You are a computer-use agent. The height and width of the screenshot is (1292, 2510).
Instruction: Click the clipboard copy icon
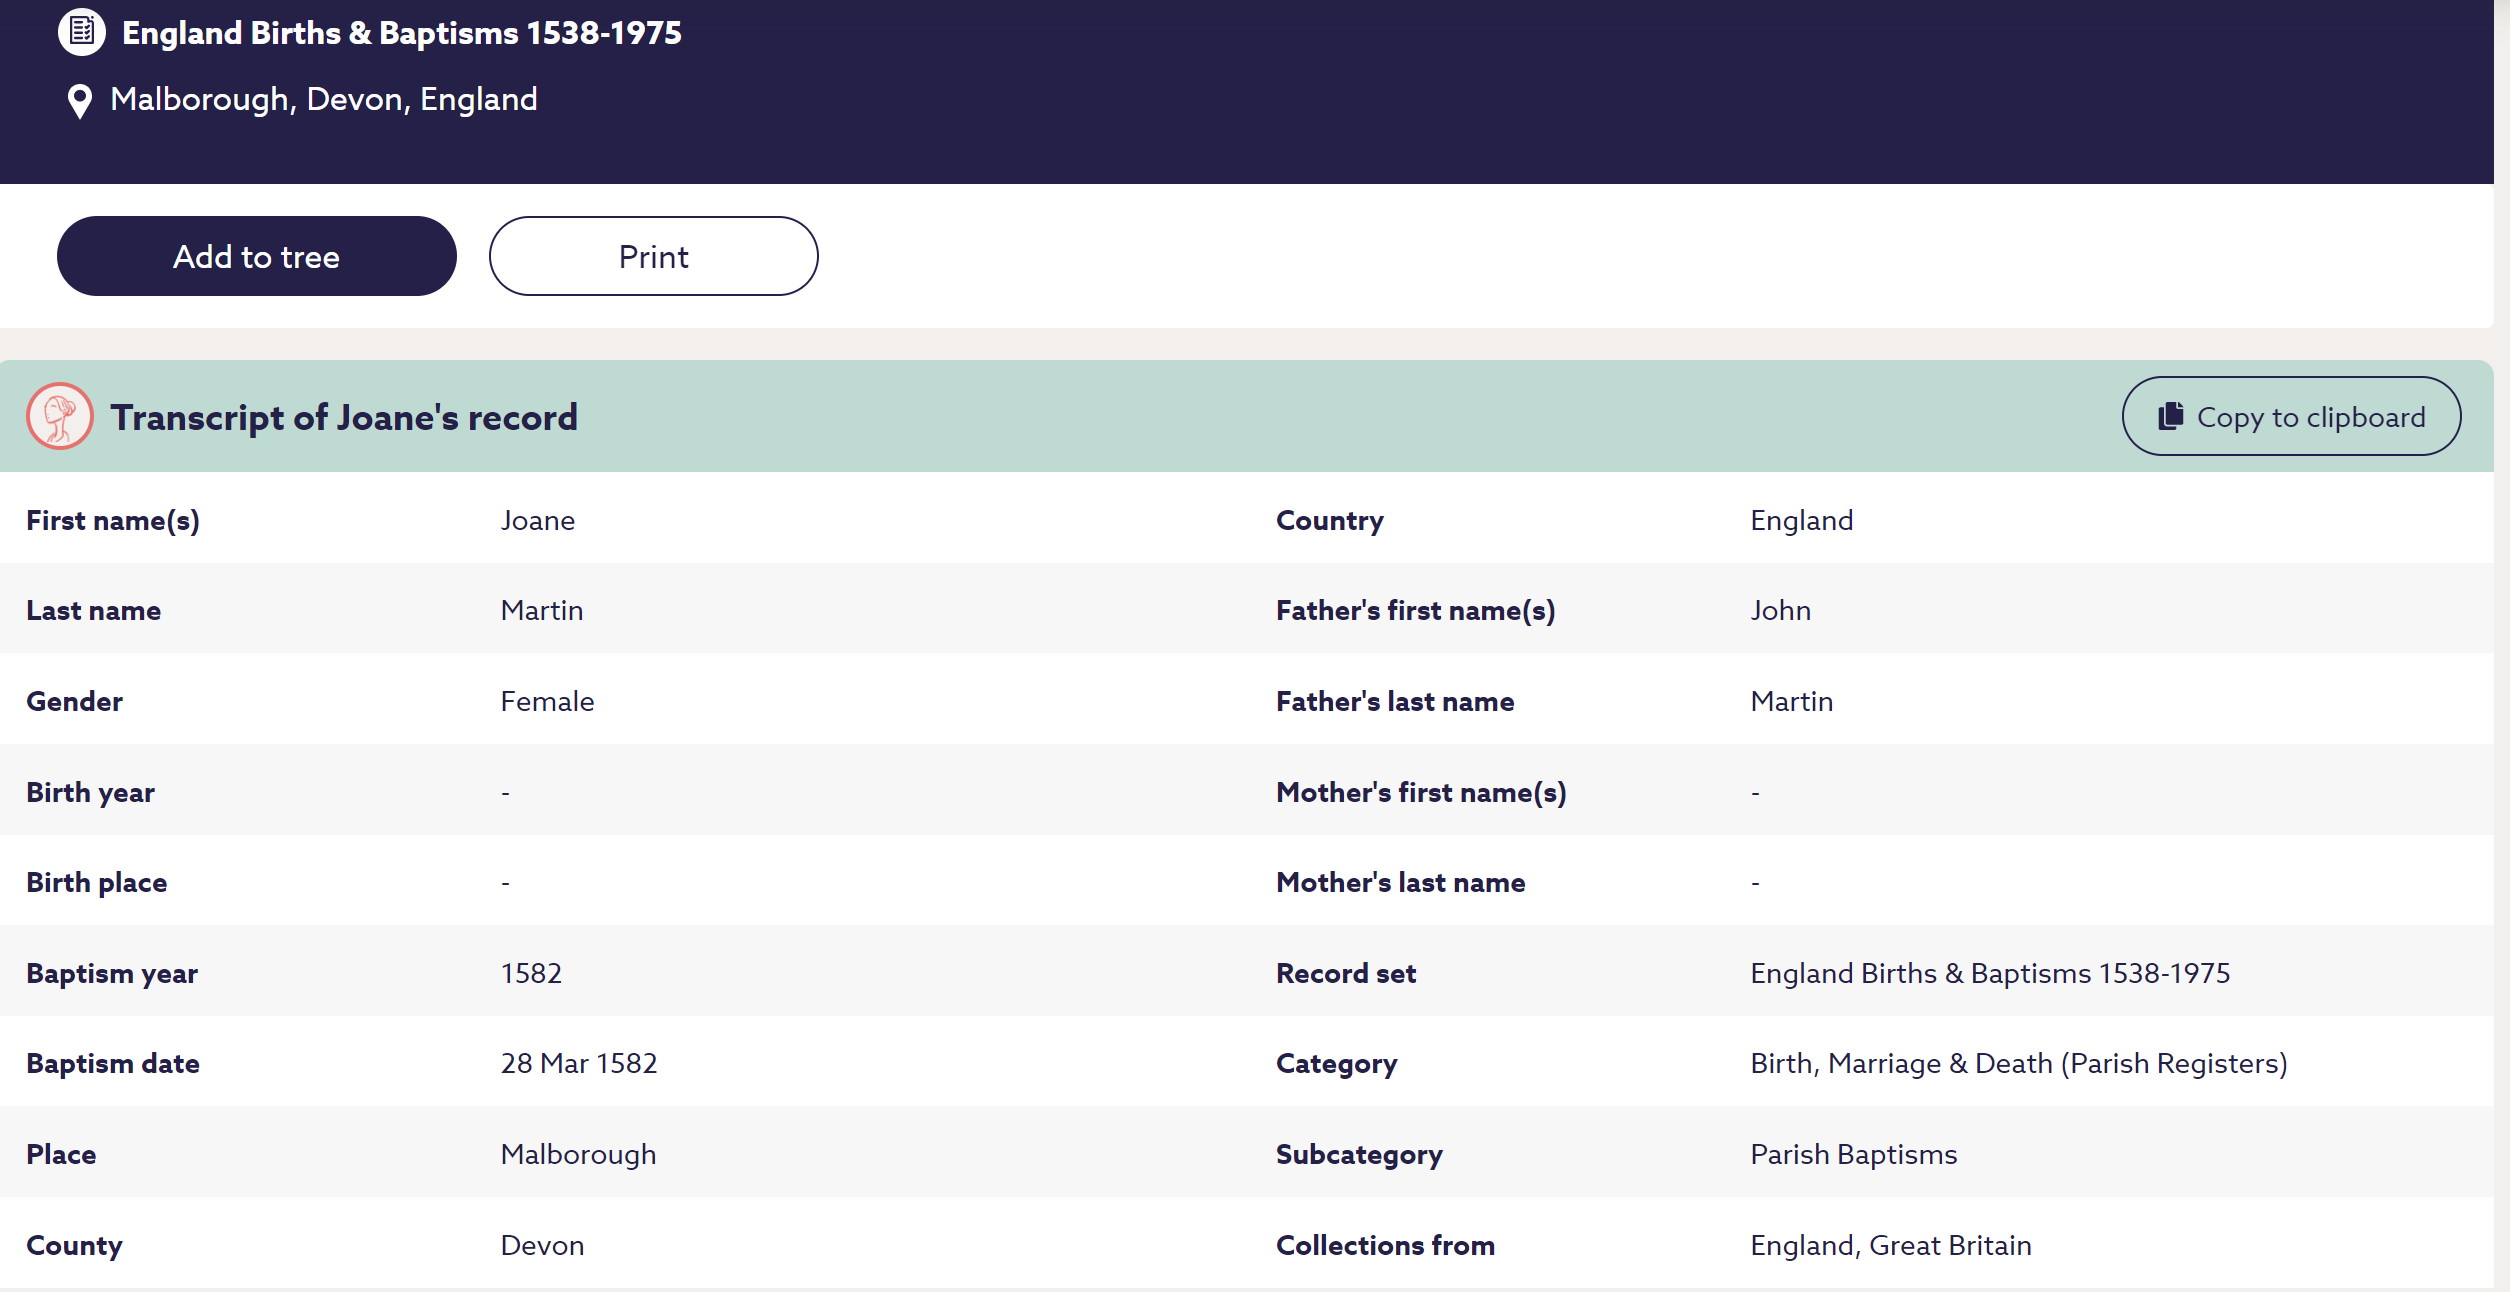click(2170, 416)
